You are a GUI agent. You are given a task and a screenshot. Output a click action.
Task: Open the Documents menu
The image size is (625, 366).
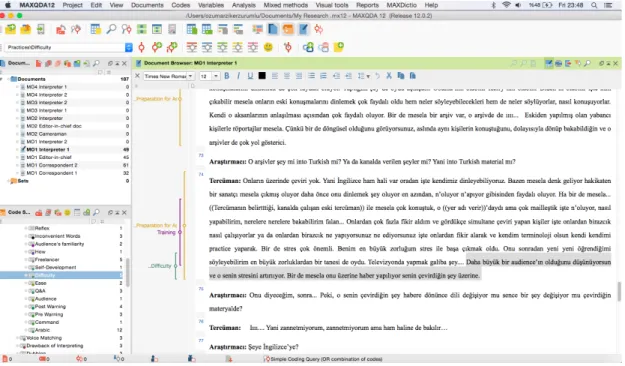point(147,5)
